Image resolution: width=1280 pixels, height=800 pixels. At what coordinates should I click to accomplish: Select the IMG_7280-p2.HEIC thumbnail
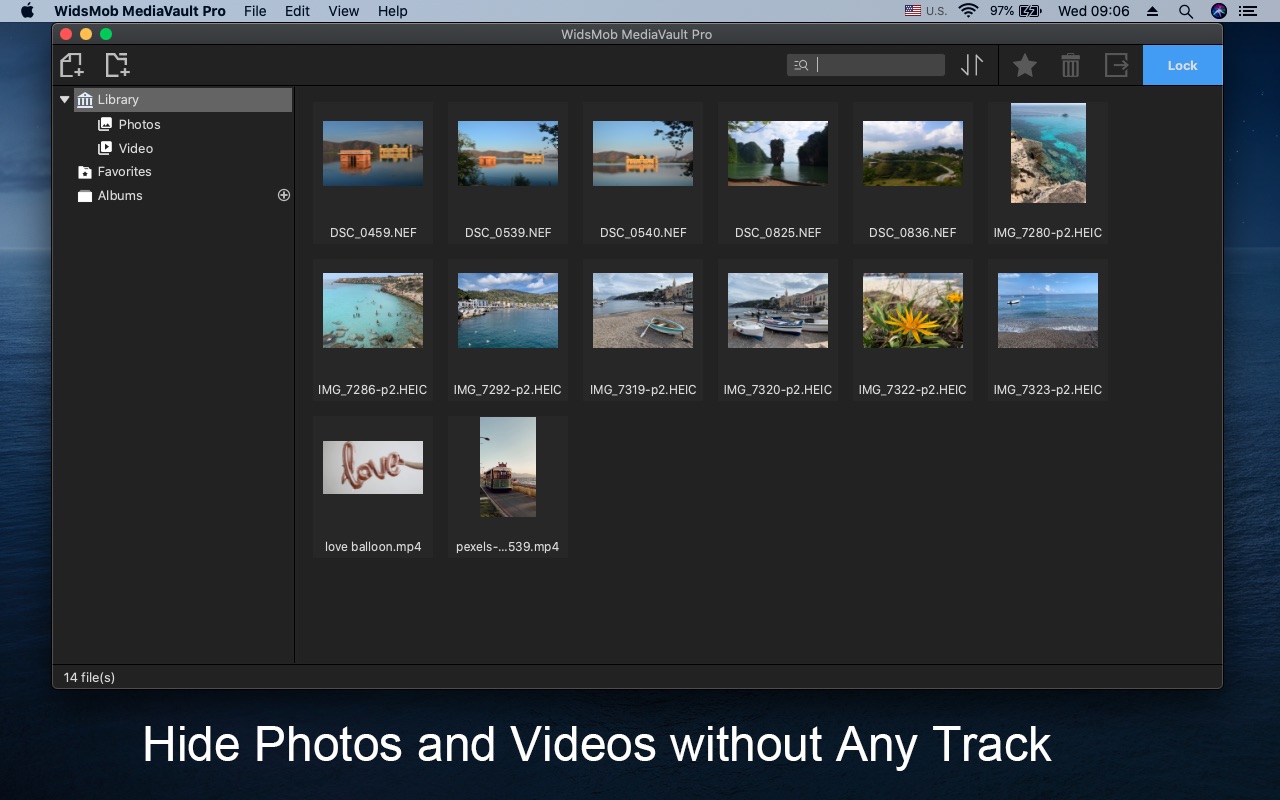tap(1048, 153)
